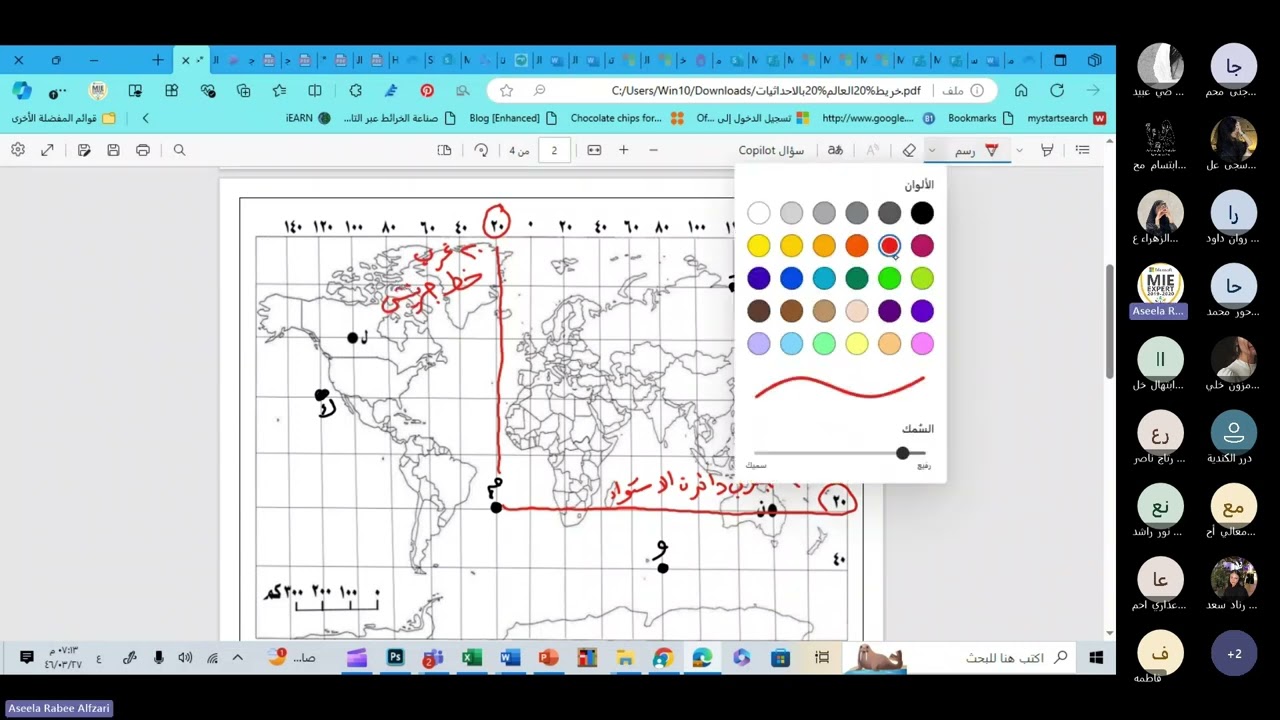Image resolution: width=1280 pixels, height=720 pixels.
Task: Click the browser extensions puzzle icon
Action: [x=355, y=90]
